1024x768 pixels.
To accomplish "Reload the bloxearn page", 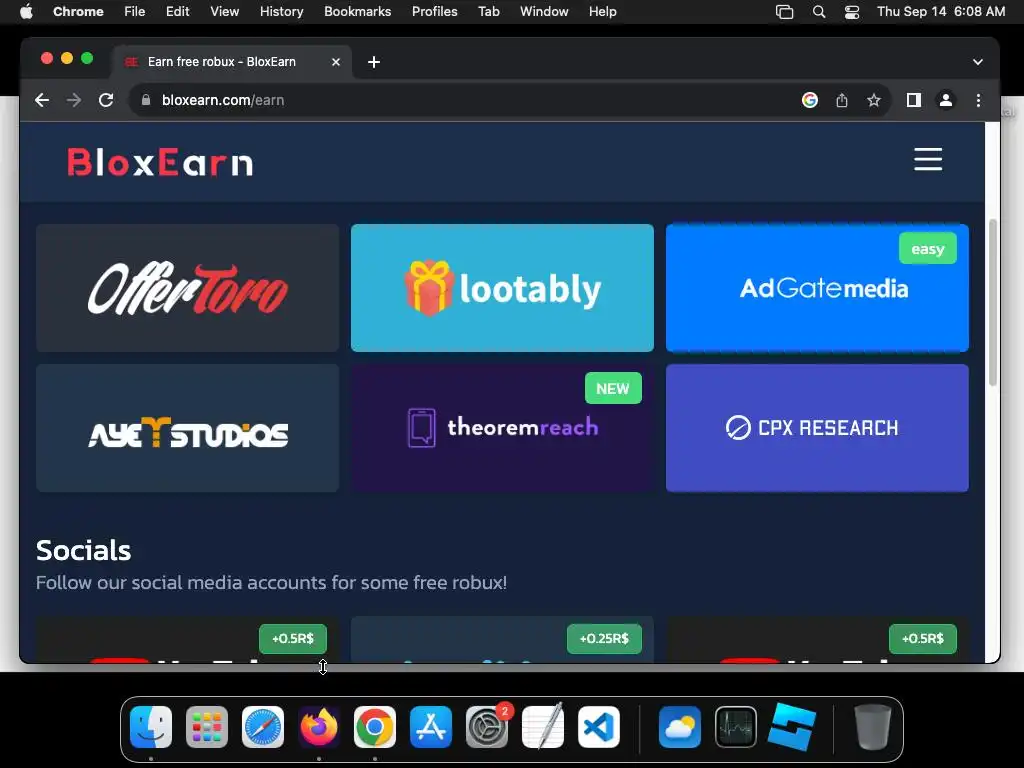I will [x=106, y=100].
